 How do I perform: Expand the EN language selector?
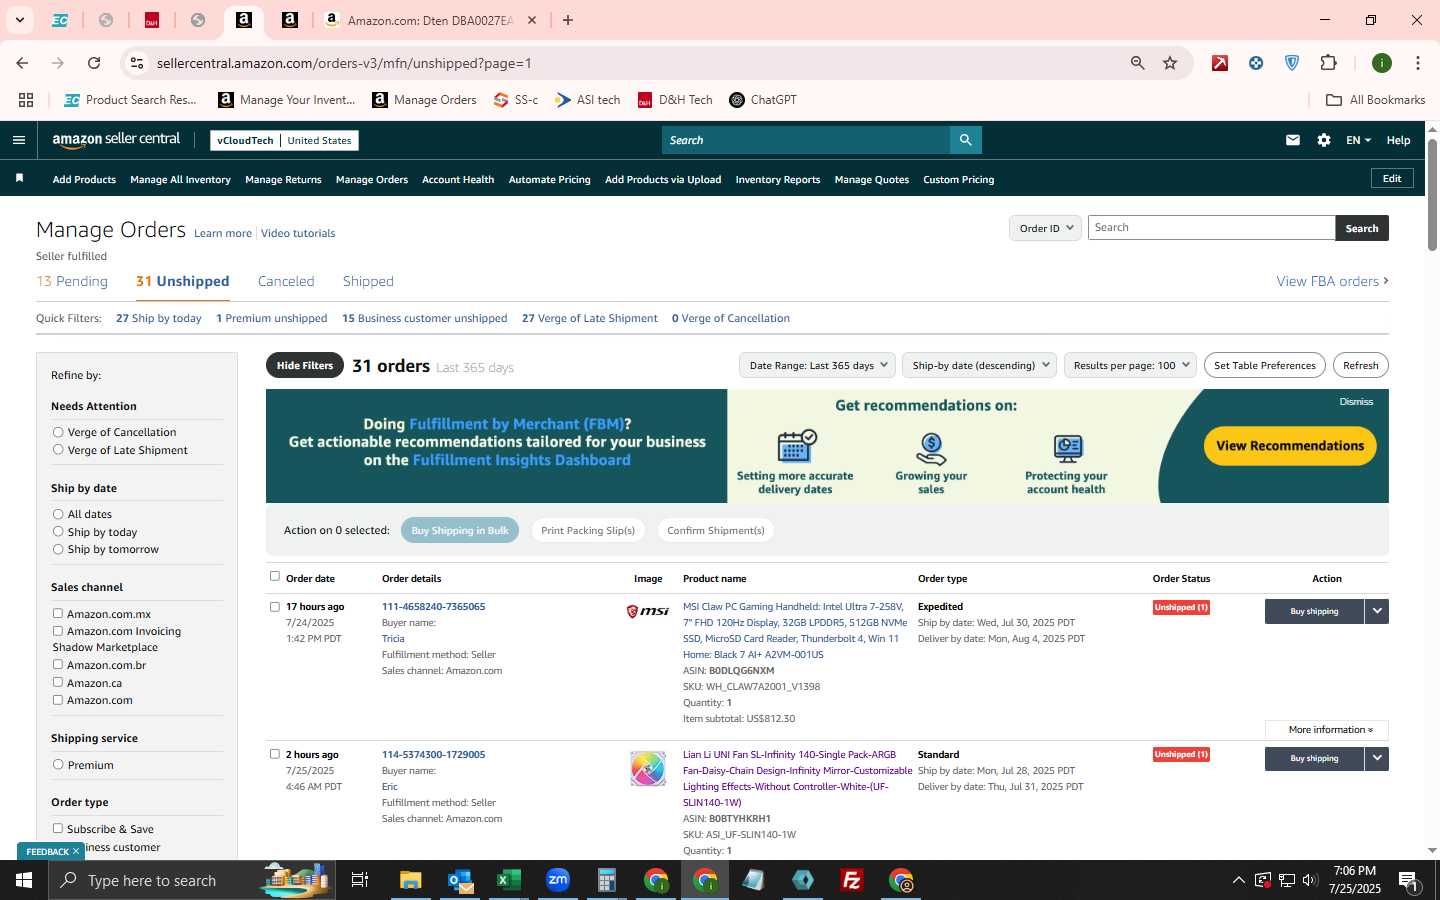point(1358,140)
